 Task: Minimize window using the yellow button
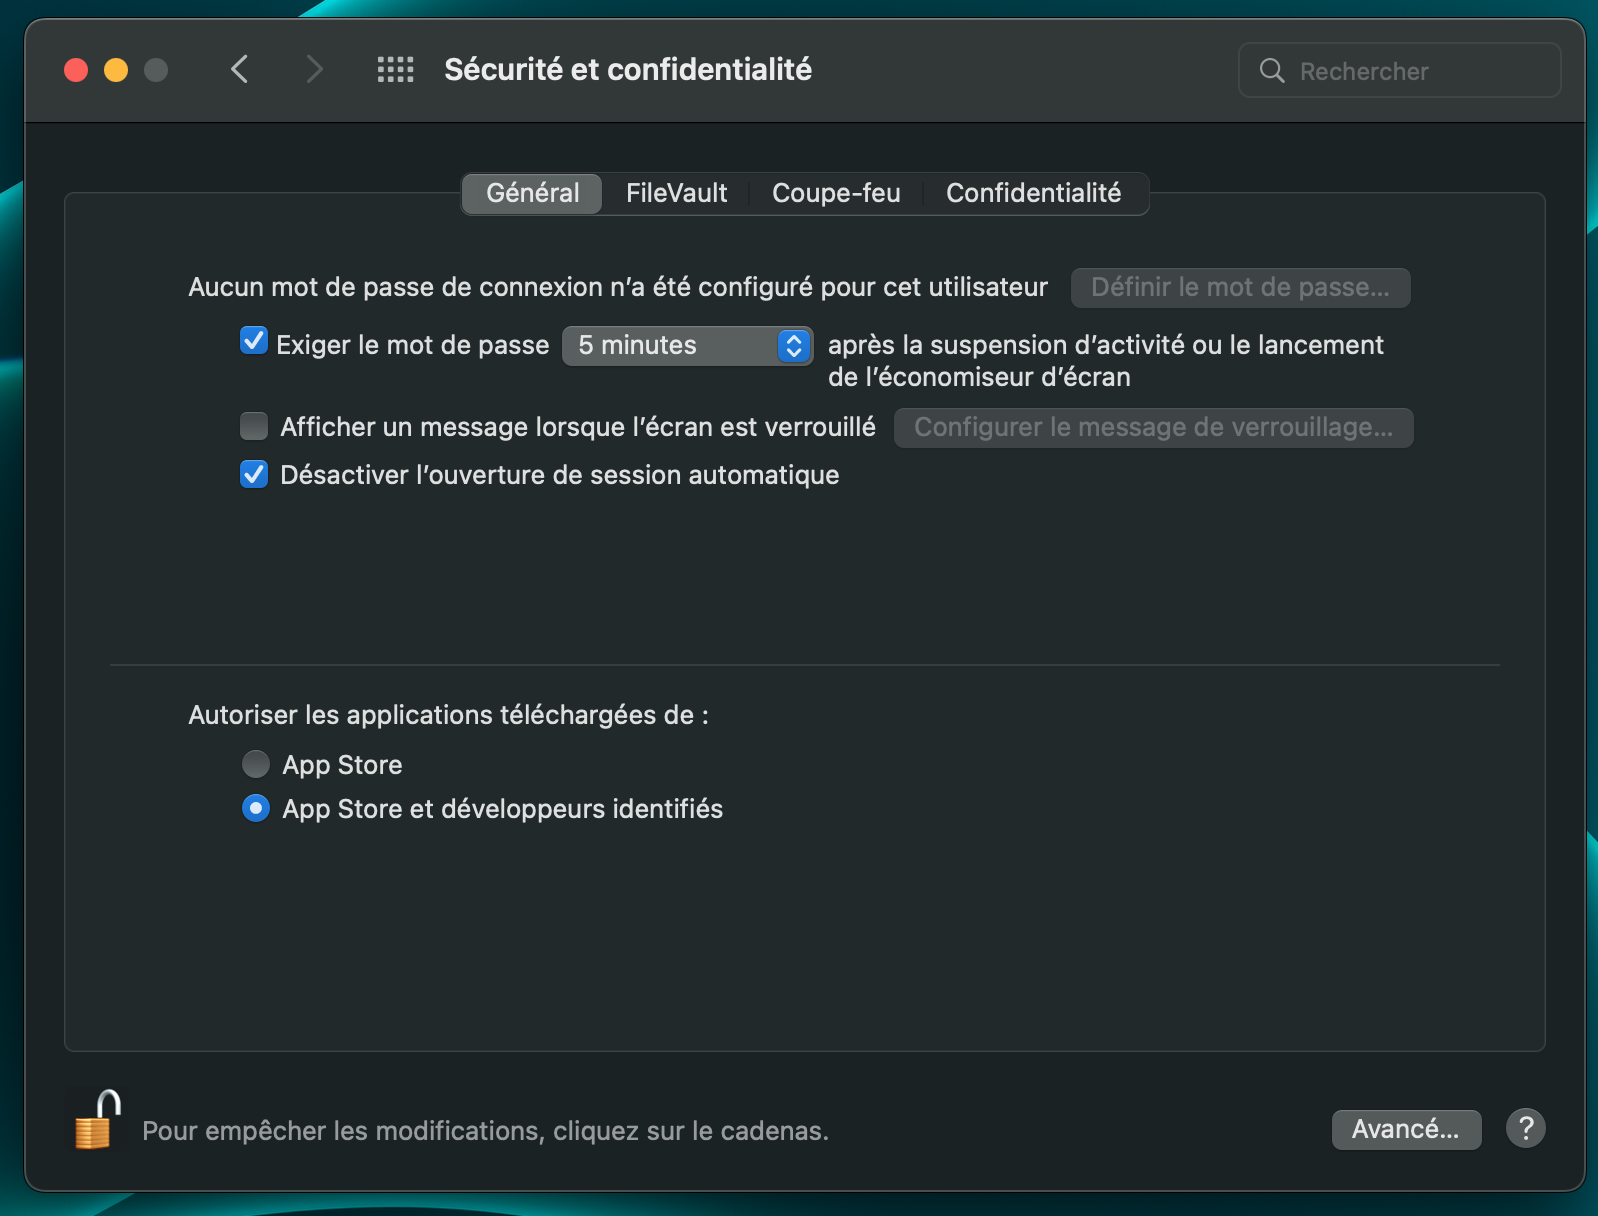[116, 70]
